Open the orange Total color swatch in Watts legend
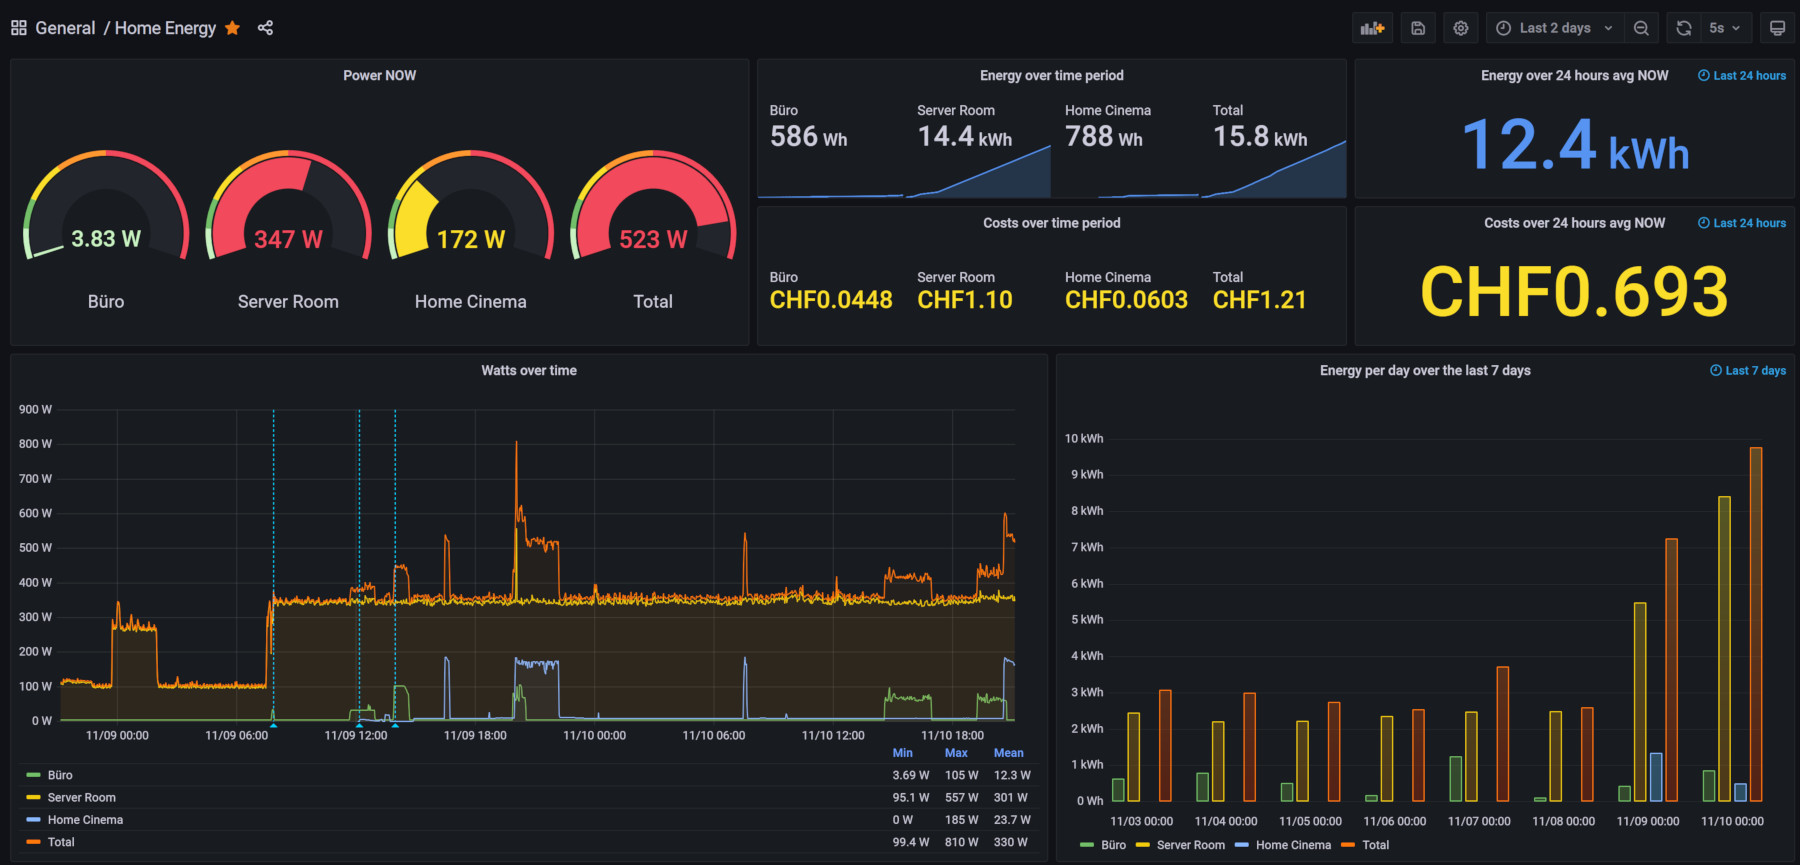This screenshot has height=865, width=1800. click(x=33, y=842)
